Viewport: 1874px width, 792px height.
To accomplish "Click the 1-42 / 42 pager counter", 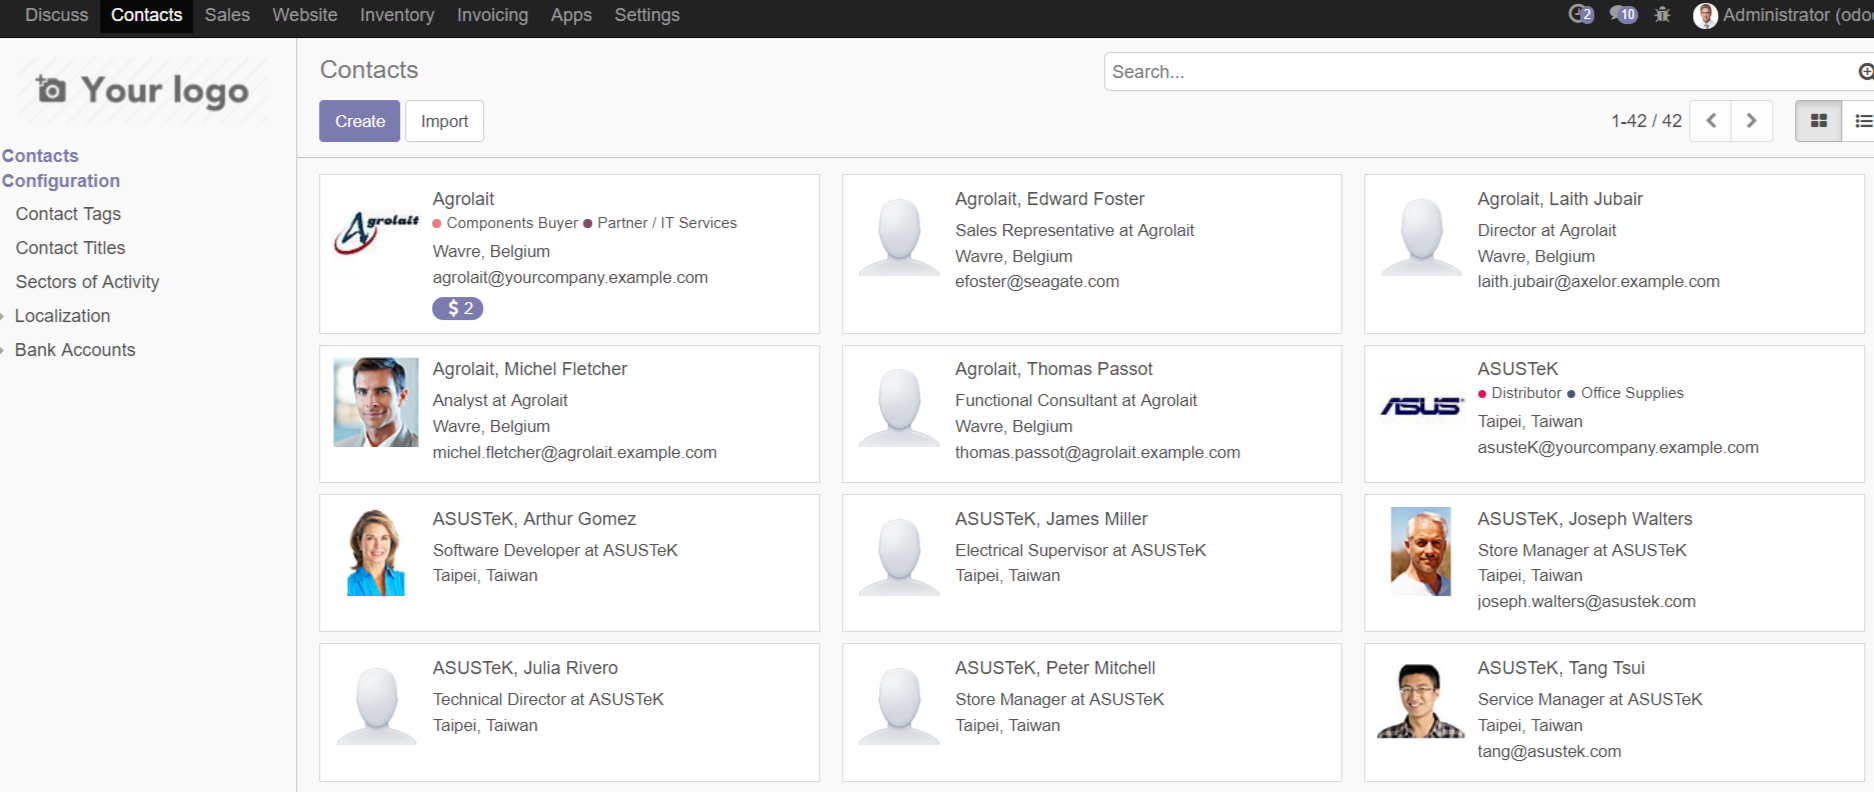I will (x=1646, y=121).
